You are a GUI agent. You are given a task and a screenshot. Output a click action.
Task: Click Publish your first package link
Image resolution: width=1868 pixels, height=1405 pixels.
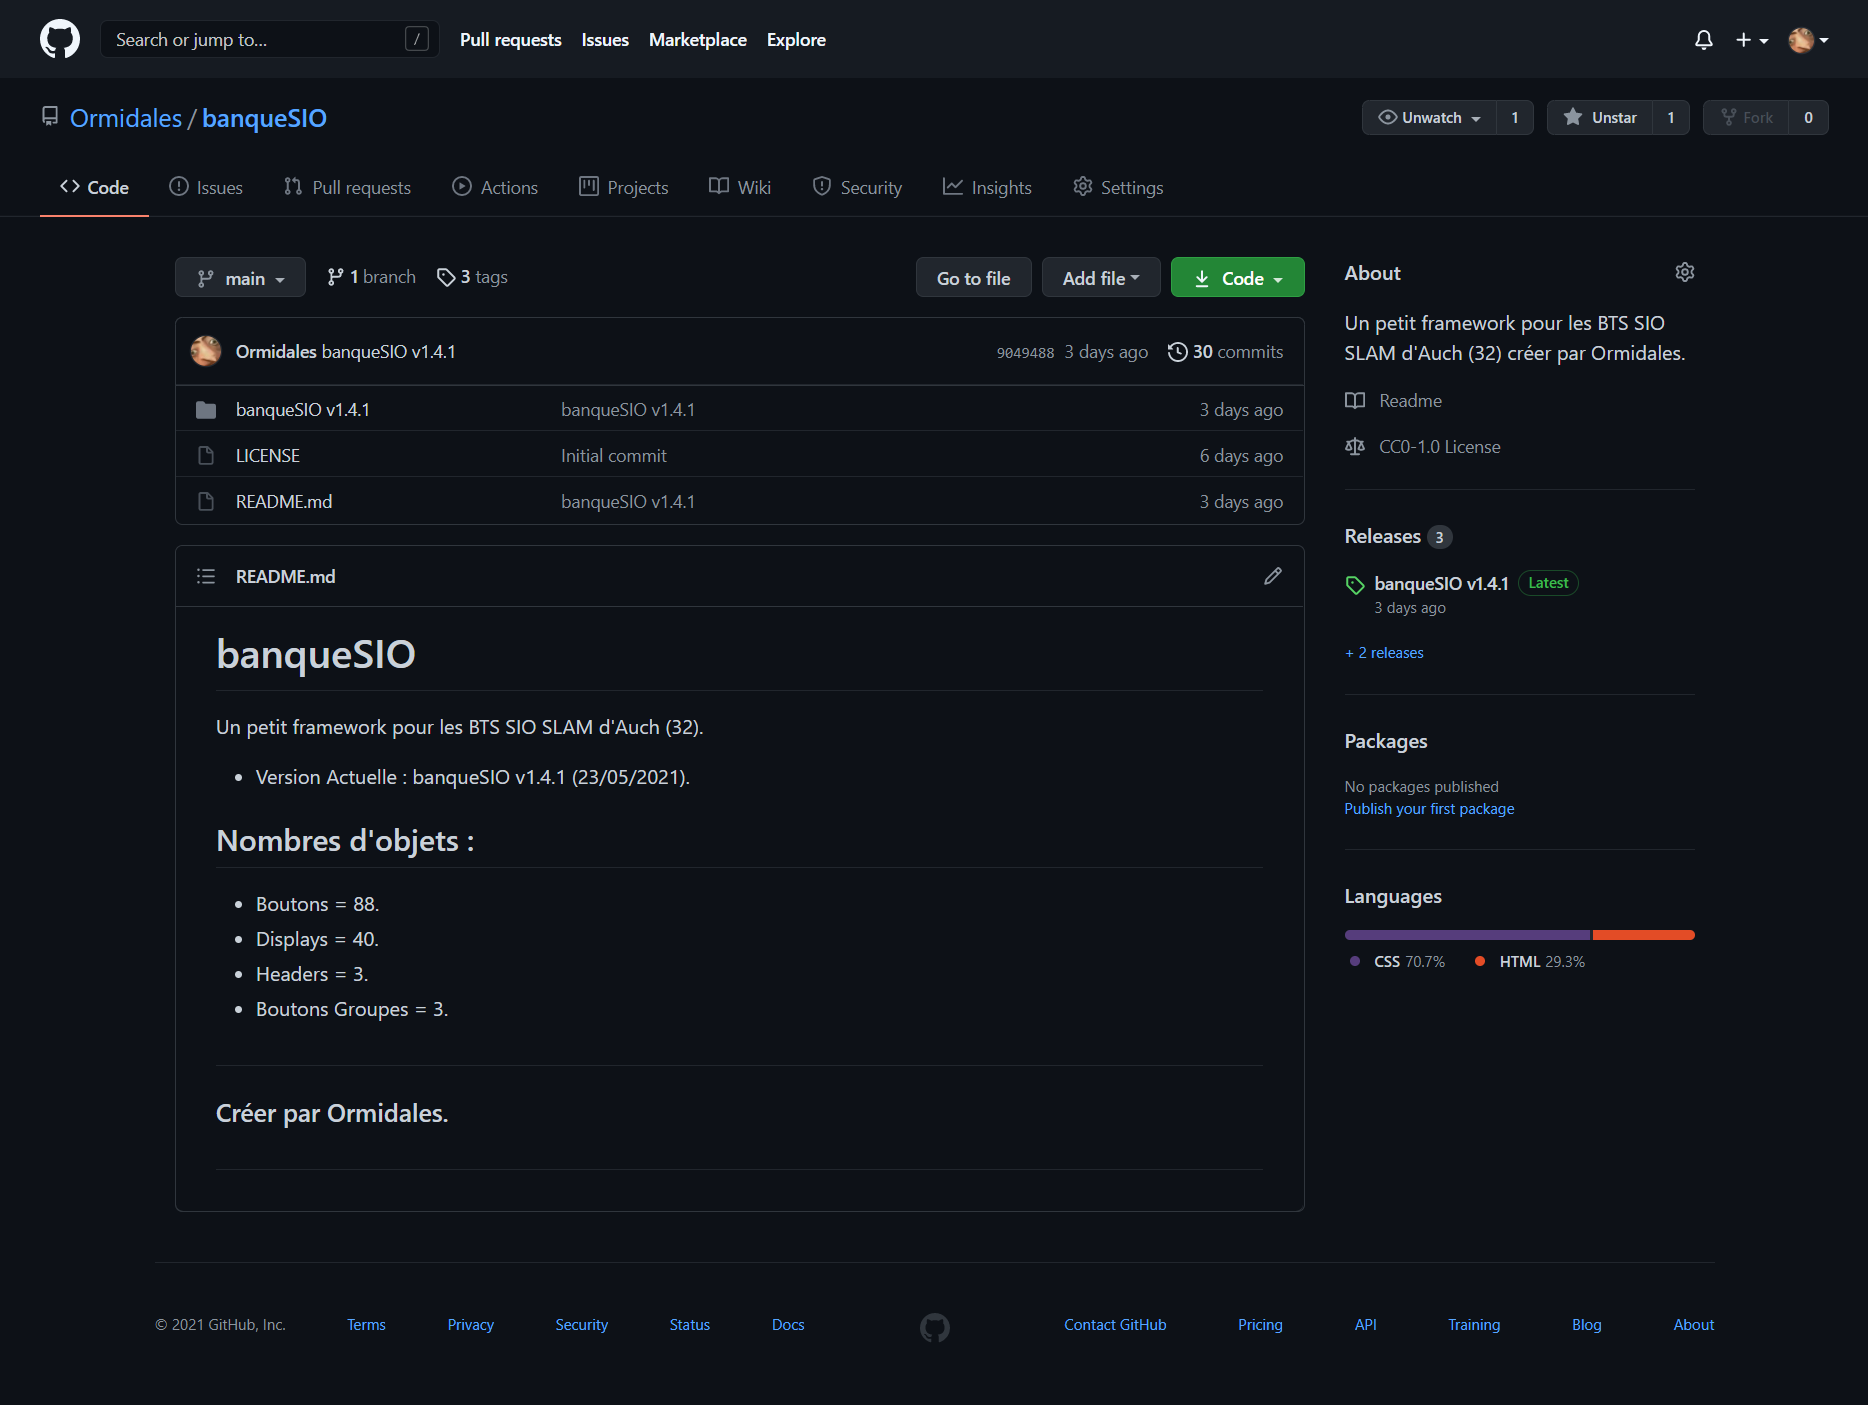point(1429,809)
